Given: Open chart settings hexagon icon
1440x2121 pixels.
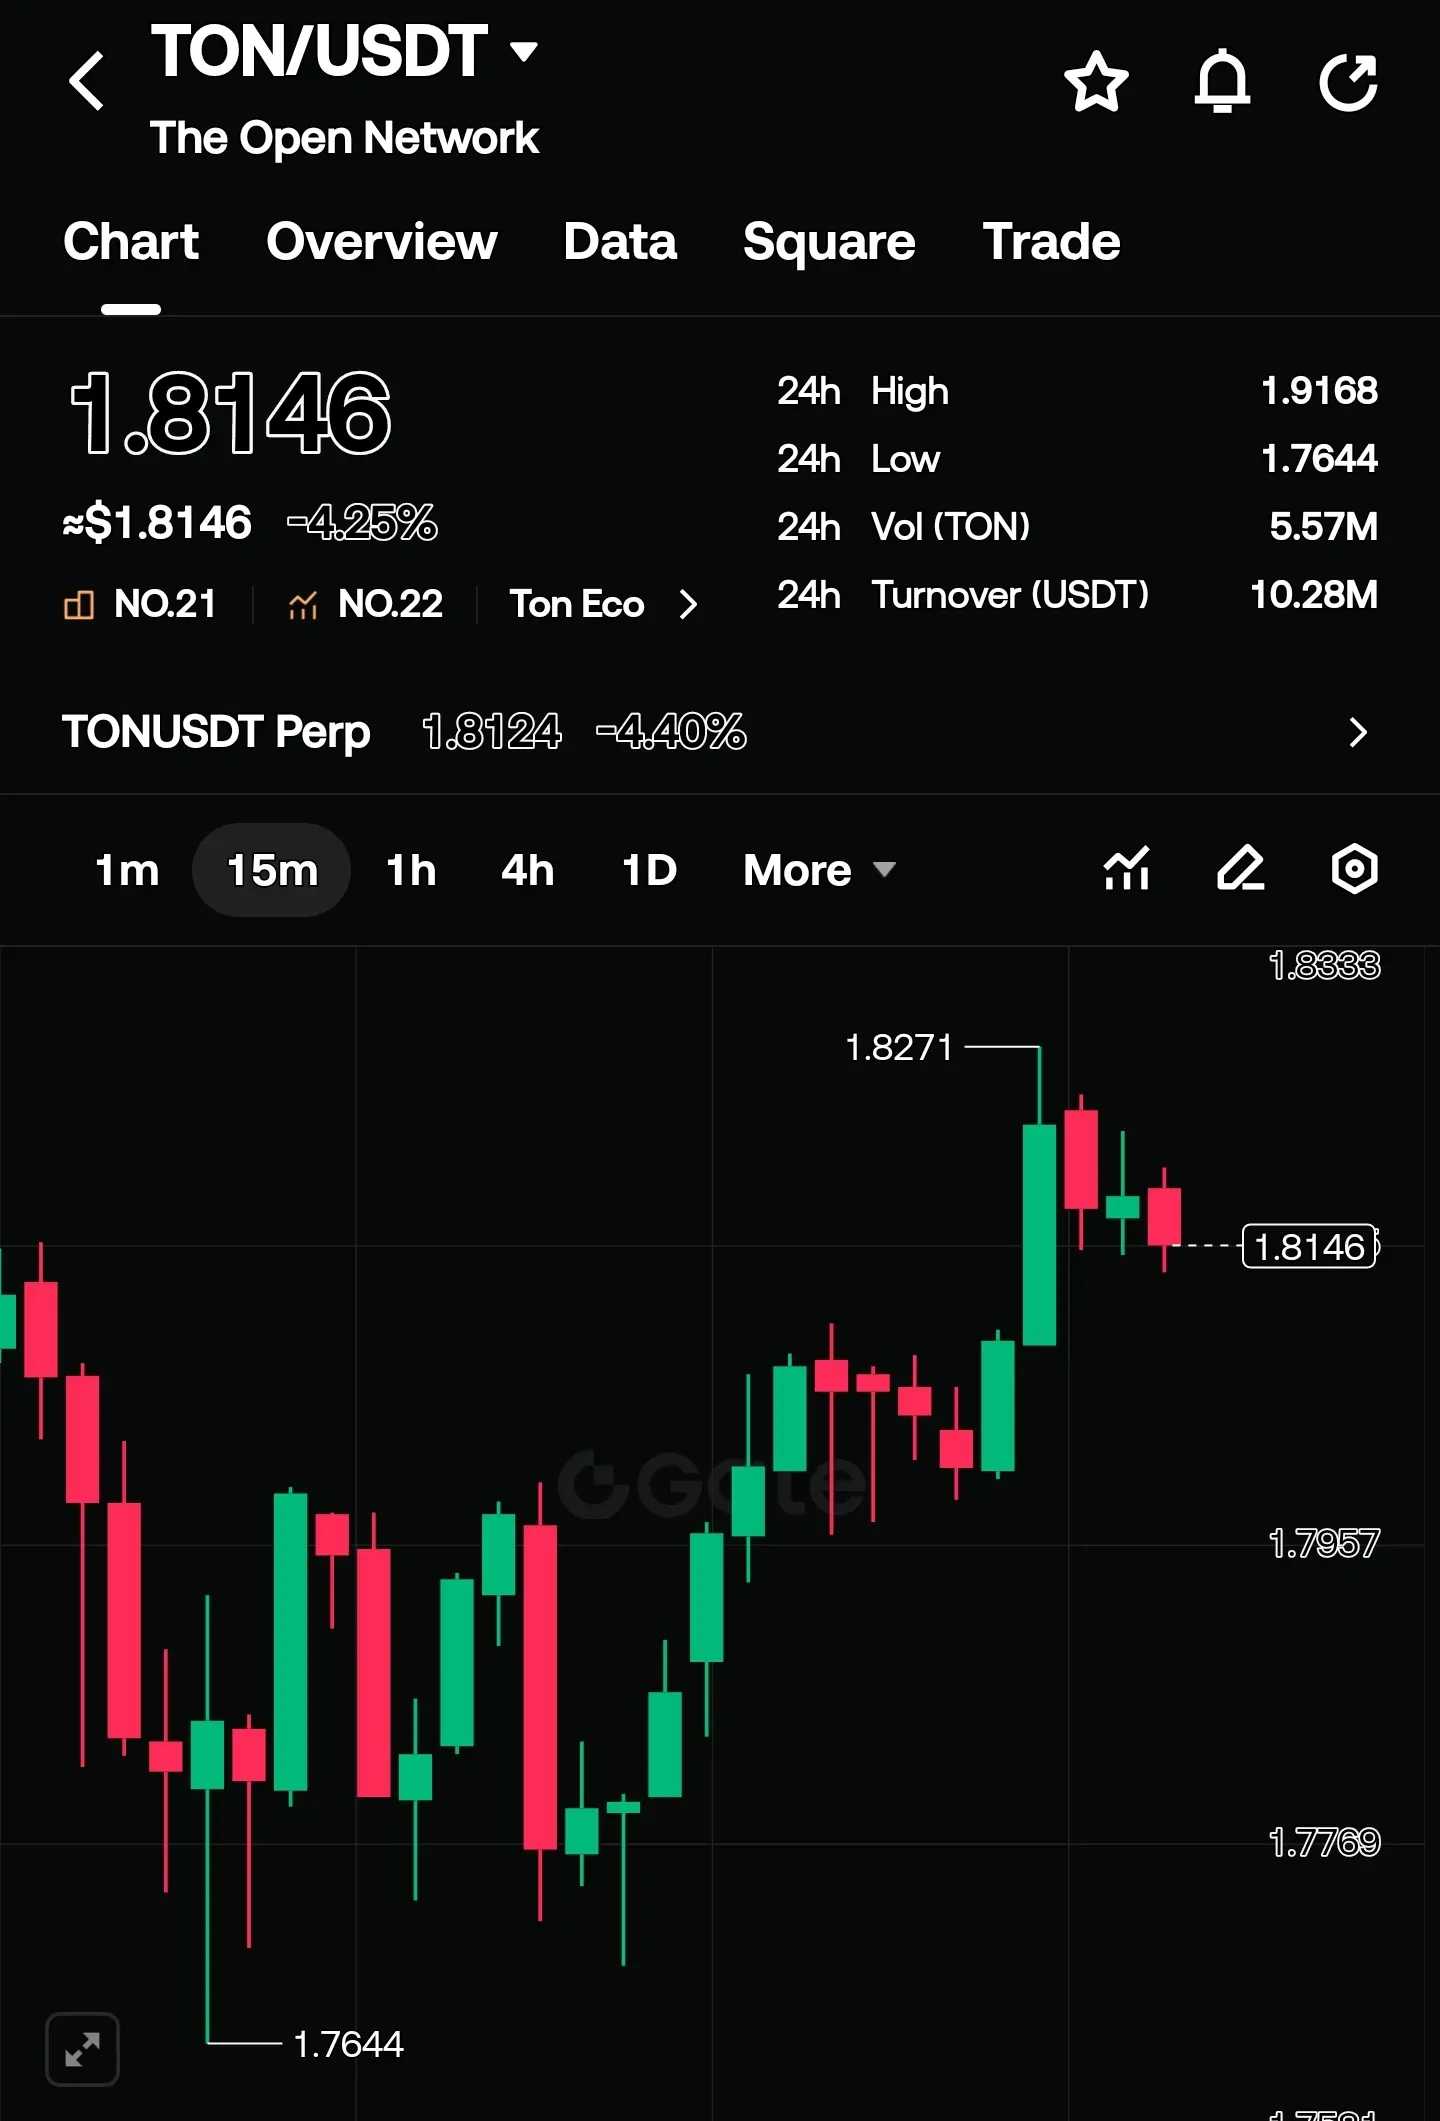Looking at the screenshot, I should tap(1355, 868).
